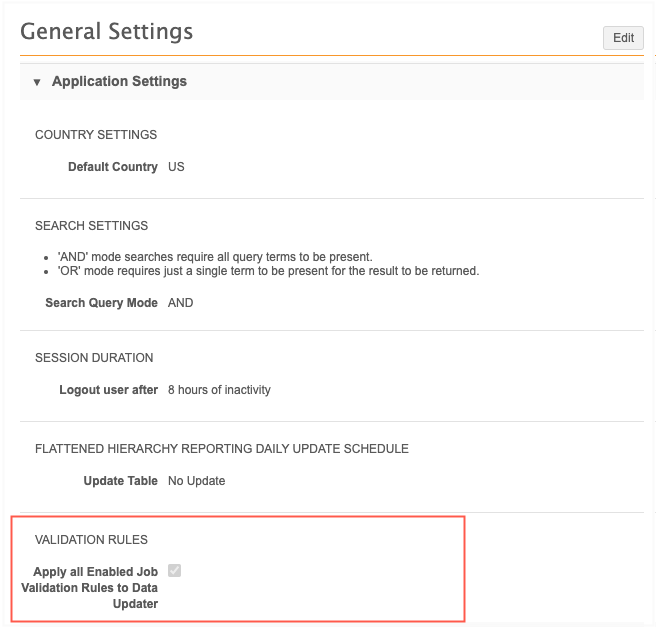656x627 pixels.
Task: Select the SESSION DURATION heading
Action: [94, 358]
